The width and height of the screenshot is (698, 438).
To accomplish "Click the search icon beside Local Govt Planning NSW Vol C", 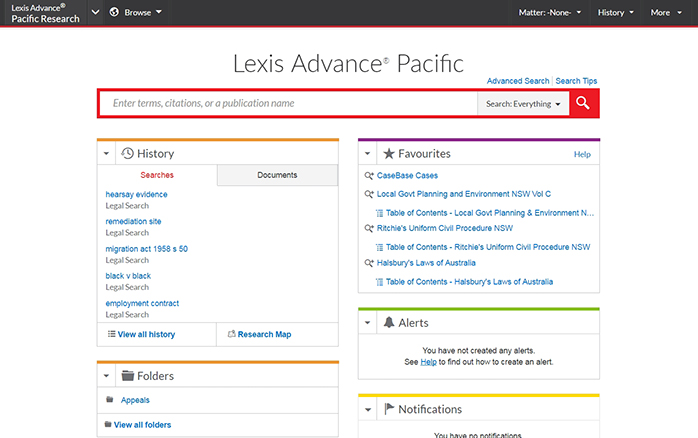I will click(x=369, y=194).
